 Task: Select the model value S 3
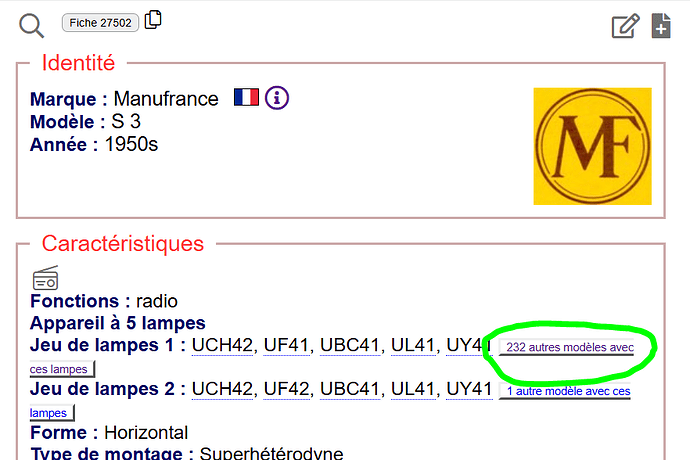(126, 121)
